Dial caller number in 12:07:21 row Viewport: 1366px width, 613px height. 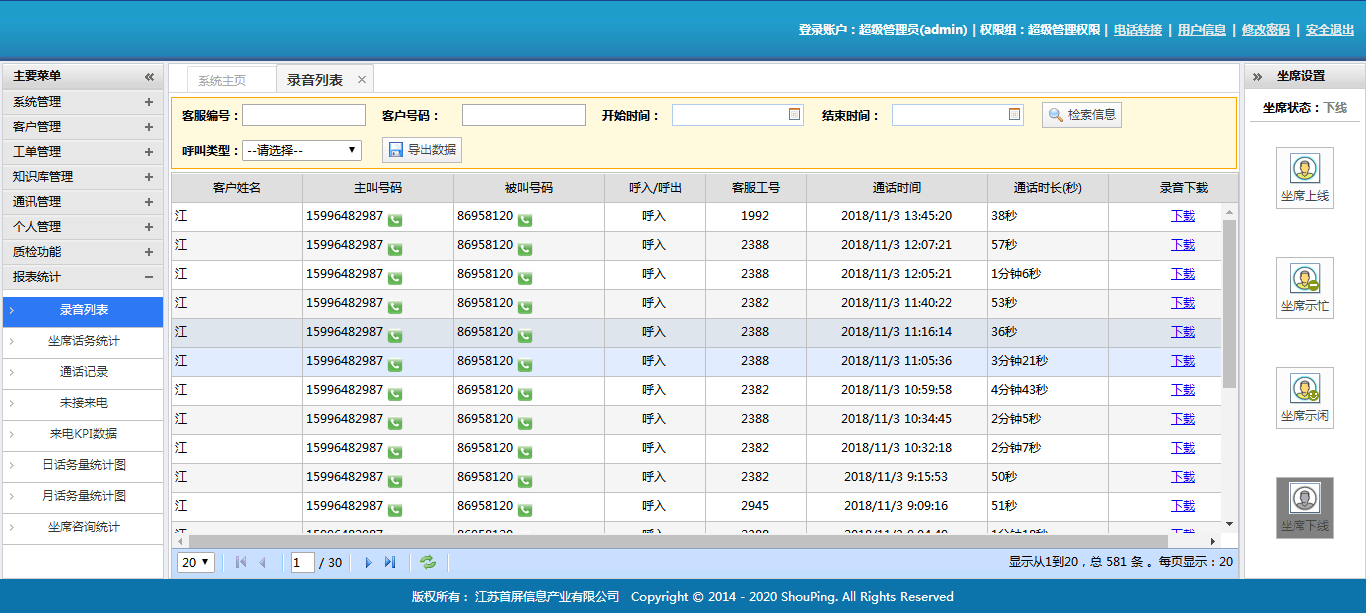395,248
